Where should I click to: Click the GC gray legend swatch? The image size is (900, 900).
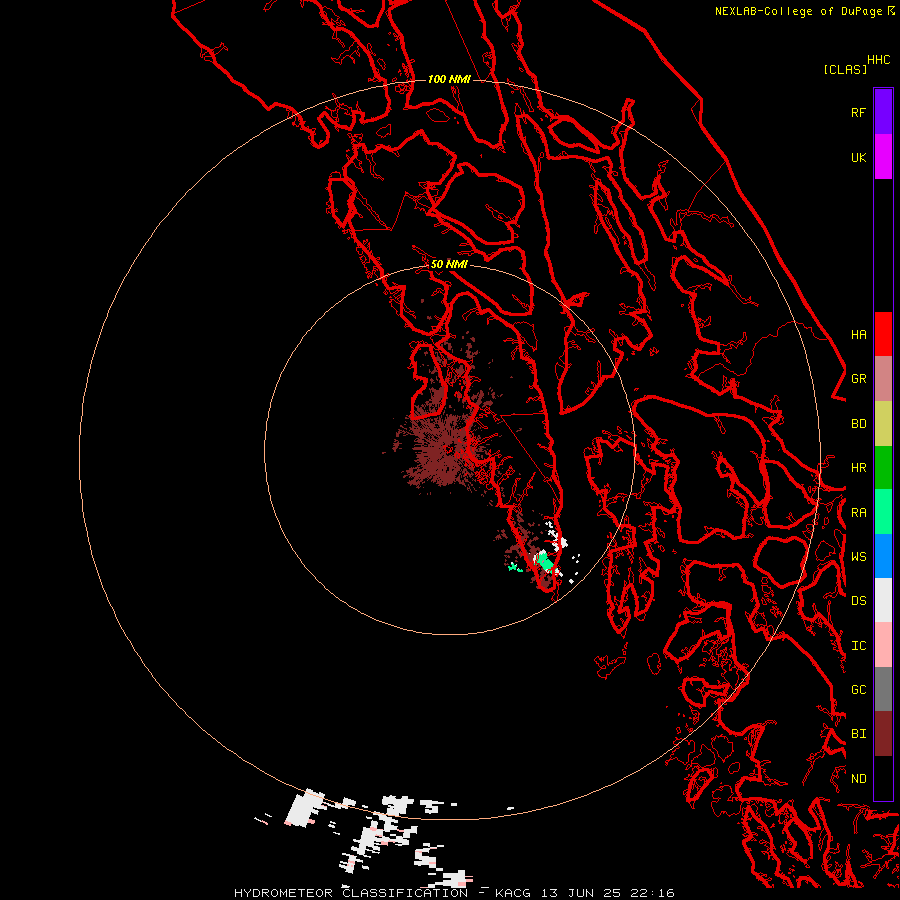point(883,689)
